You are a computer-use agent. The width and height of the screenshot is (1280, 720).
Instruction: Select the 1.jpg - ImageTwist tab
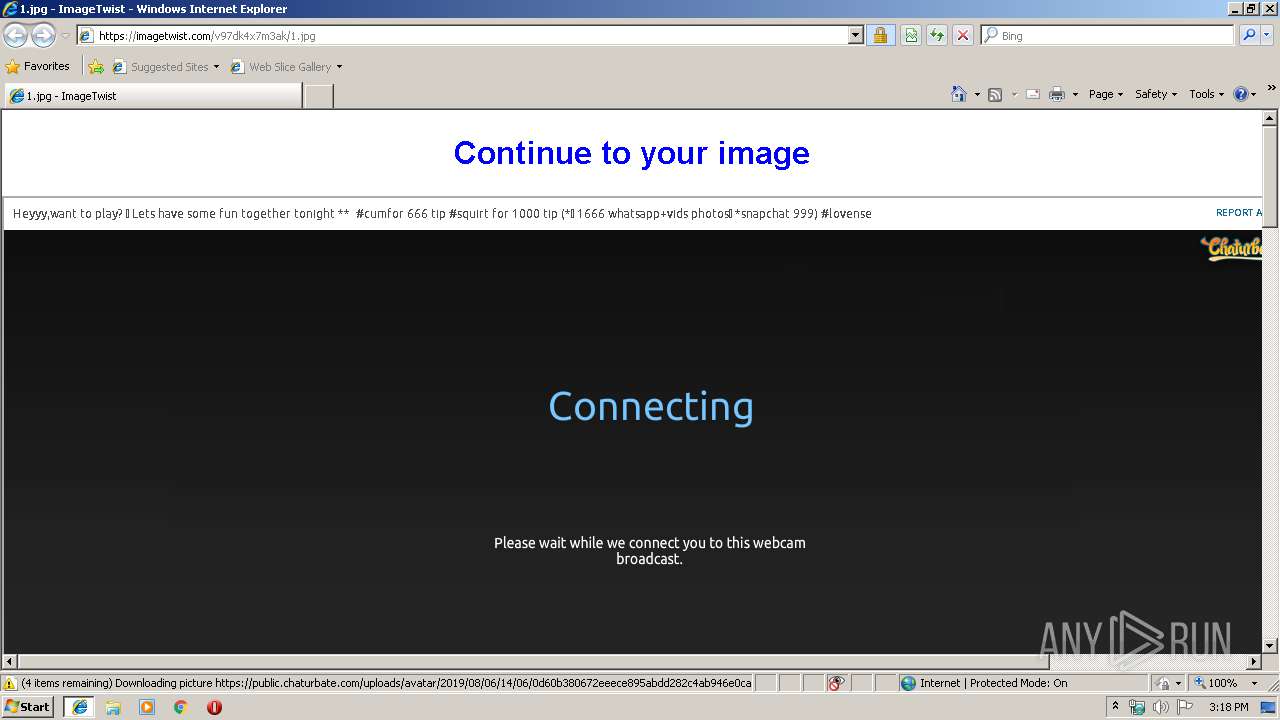[x=153, y=96]
